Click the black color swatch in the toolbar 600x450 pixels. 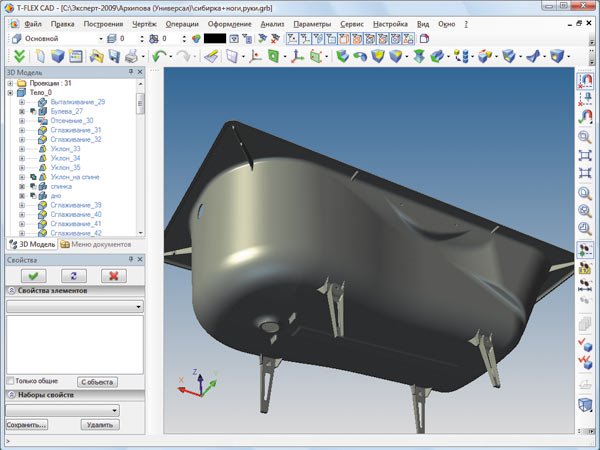coord(215,39)
